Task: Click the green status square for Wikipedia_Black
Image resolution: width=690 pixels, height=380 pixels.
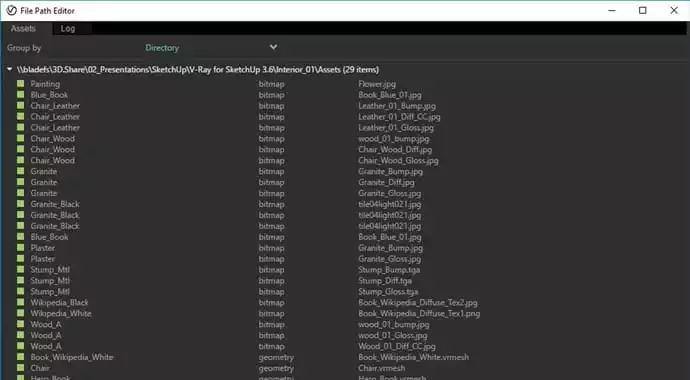Action: [x=21, y=302]
